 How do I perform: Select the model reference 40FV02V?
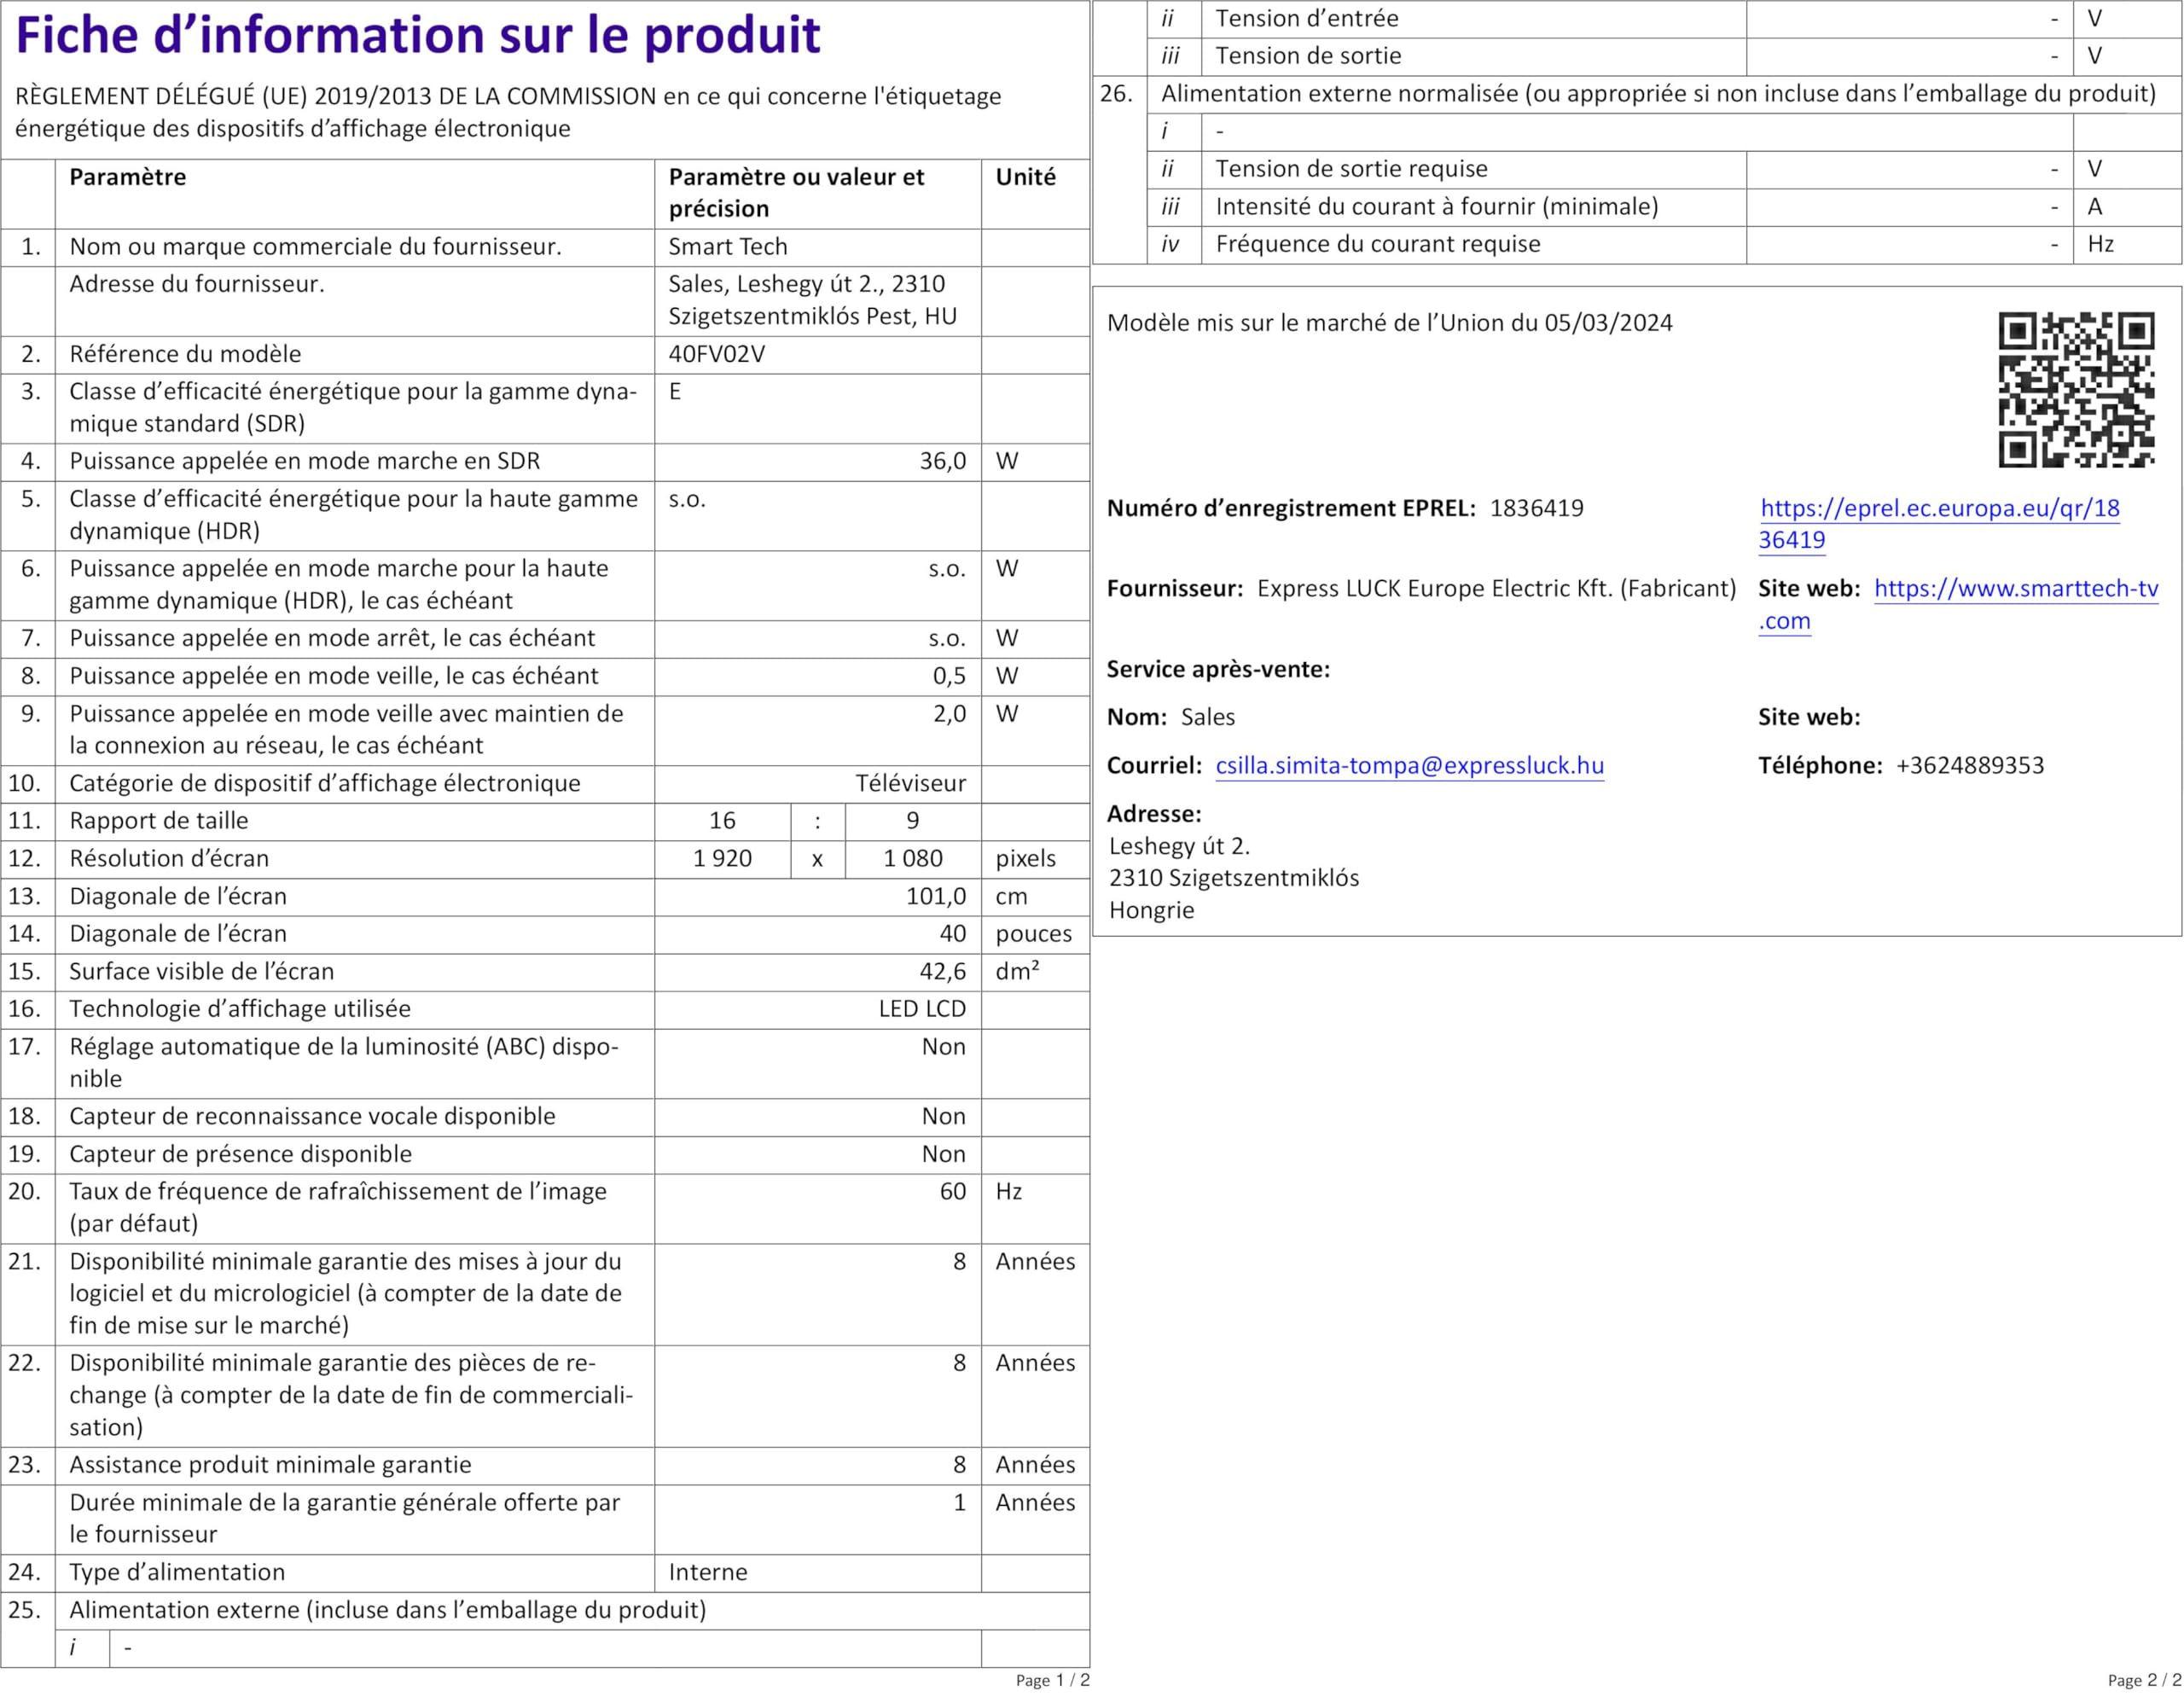point(716,354)
